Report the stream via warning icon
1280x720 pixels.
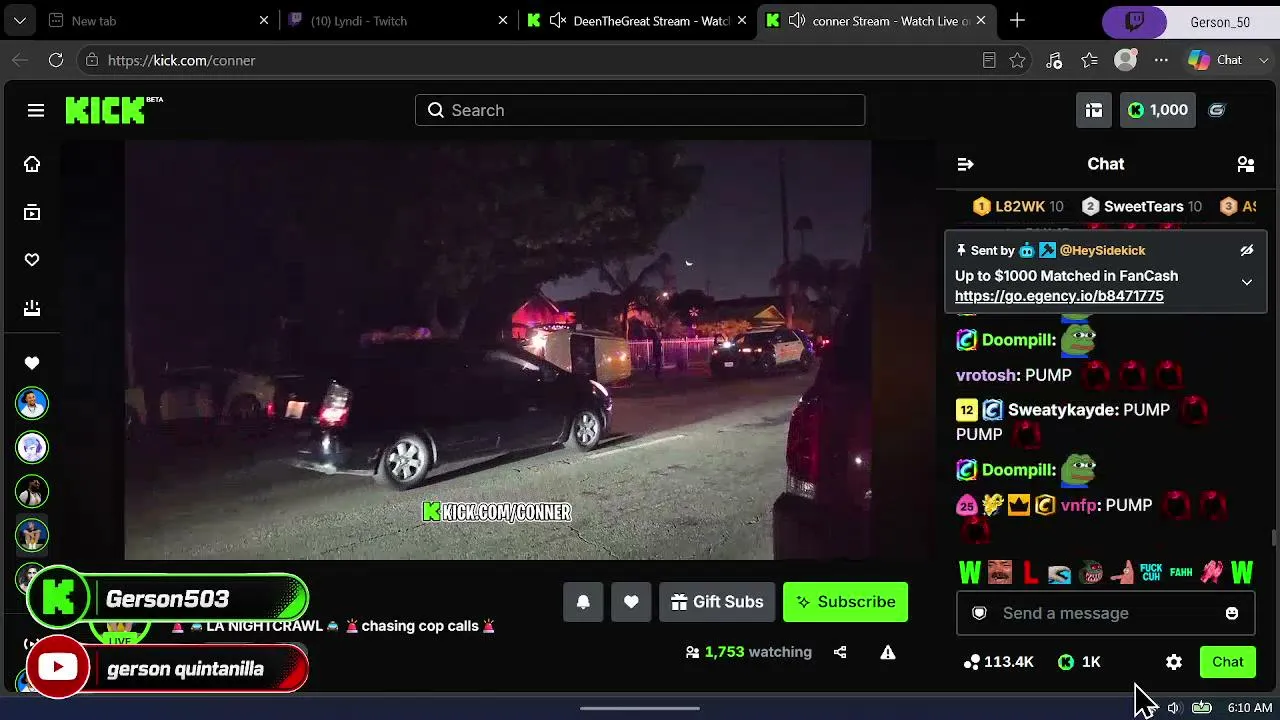point(887,652)
